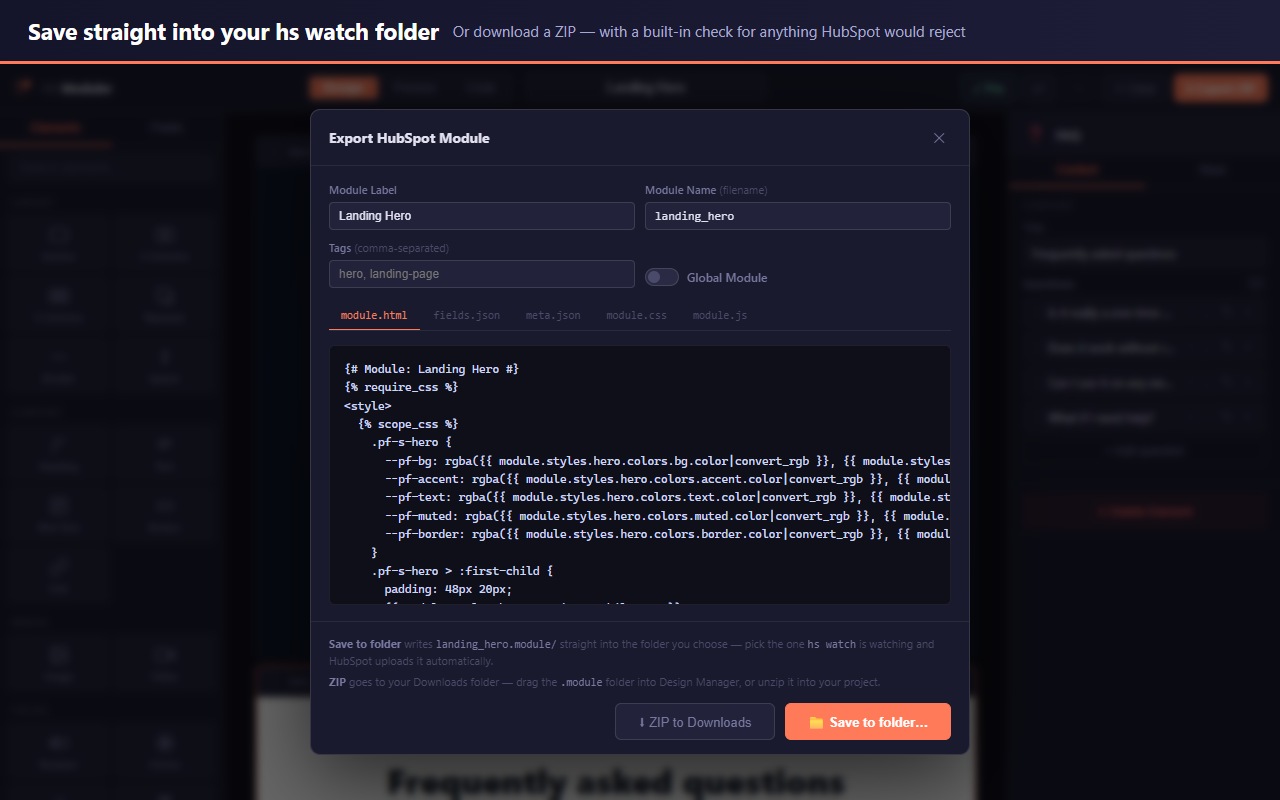The image size is (1280, 800).
Task: Click the --pf-accent variable line
Action: tap(667, 479)
